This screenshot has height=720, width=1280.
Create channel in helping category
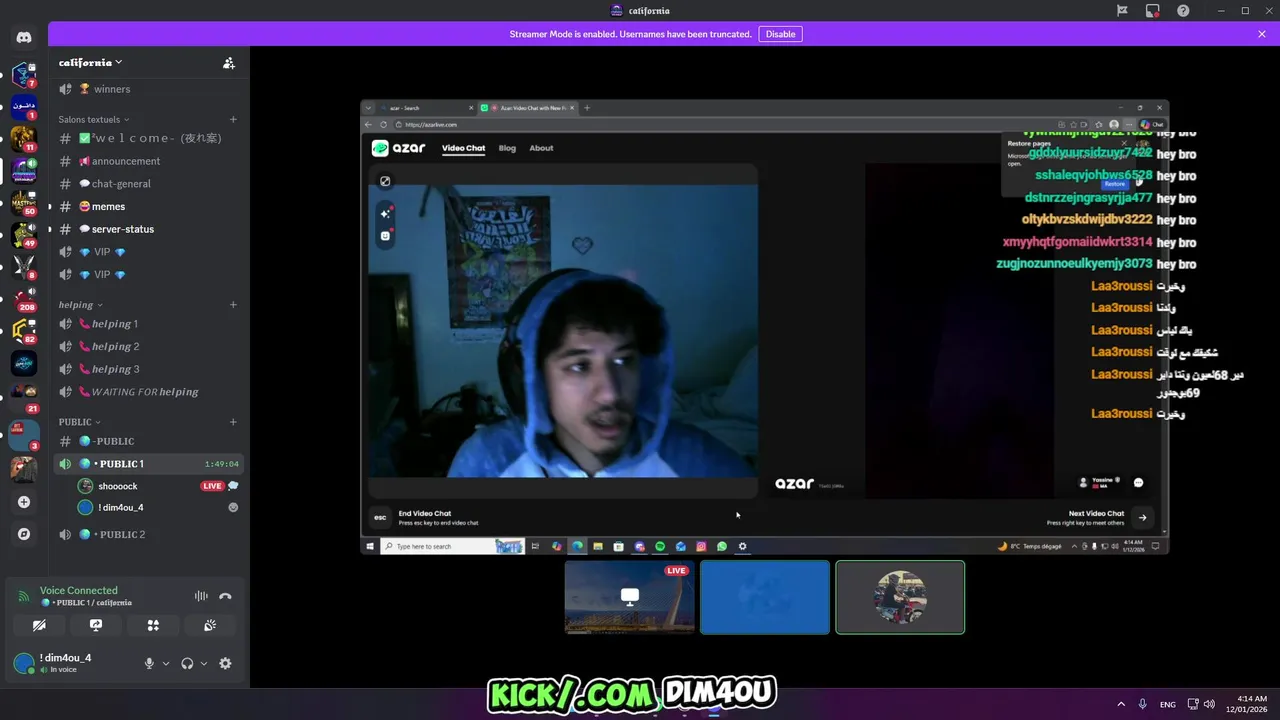pyautogui.click(x=233, y=305)
